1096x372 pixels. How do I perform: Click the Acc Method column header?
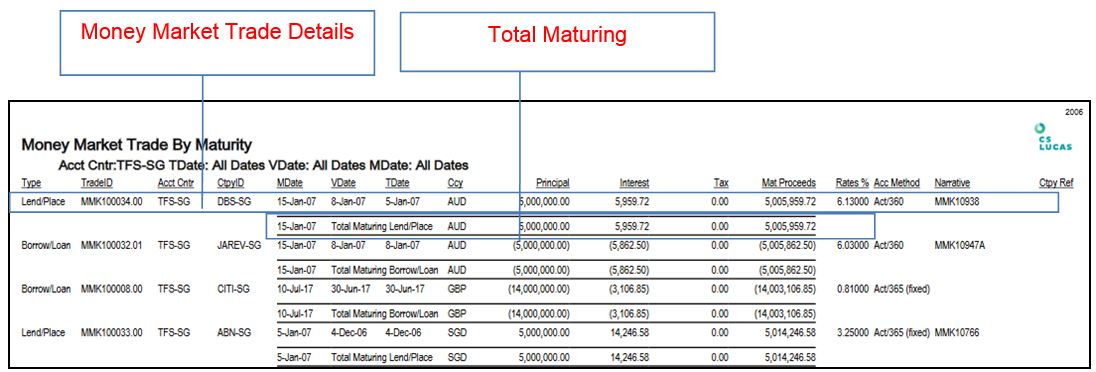point(897,183)
